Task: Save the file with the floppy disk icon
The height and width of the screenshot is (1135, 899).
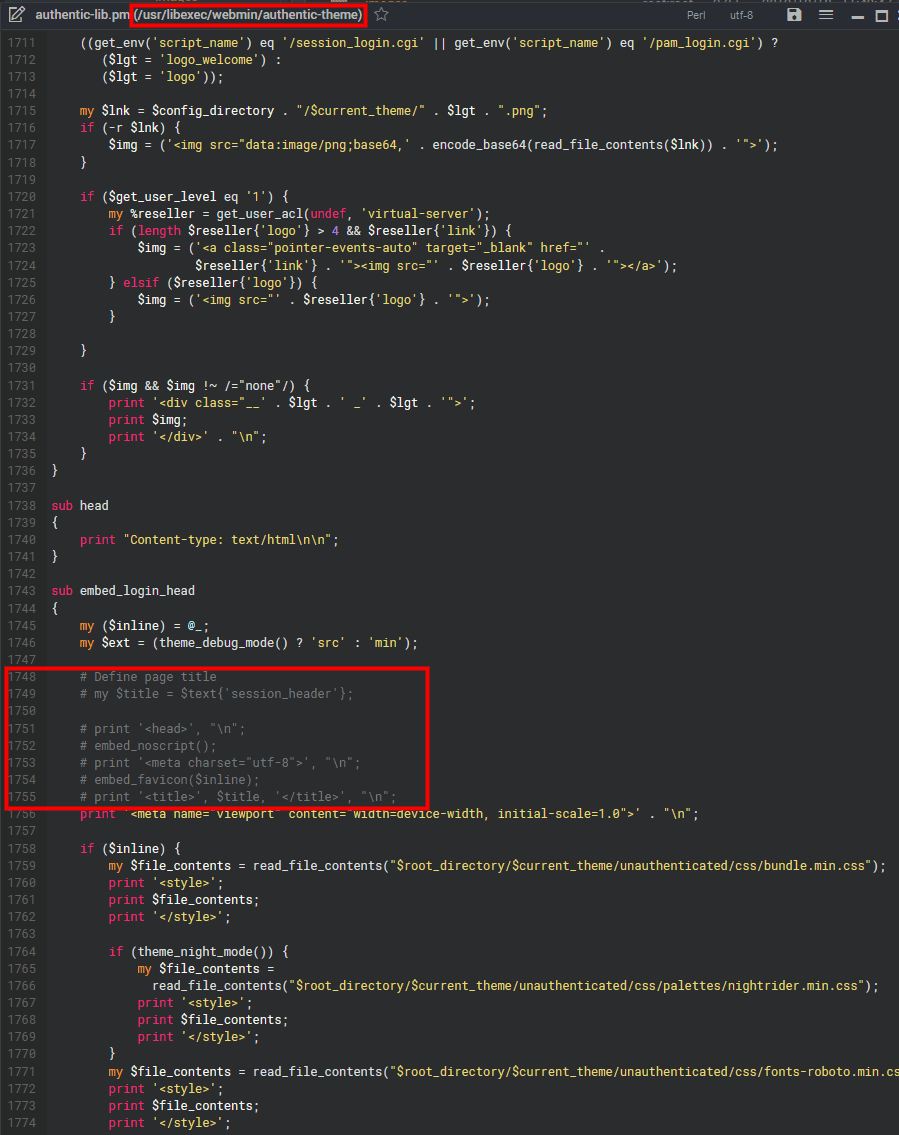Action: click(794, 14)
